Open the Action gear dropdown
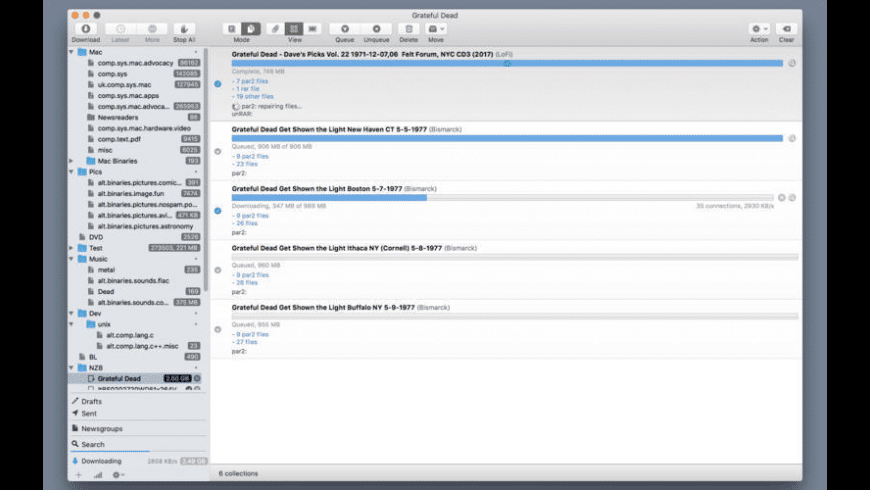 coord(759,29)
